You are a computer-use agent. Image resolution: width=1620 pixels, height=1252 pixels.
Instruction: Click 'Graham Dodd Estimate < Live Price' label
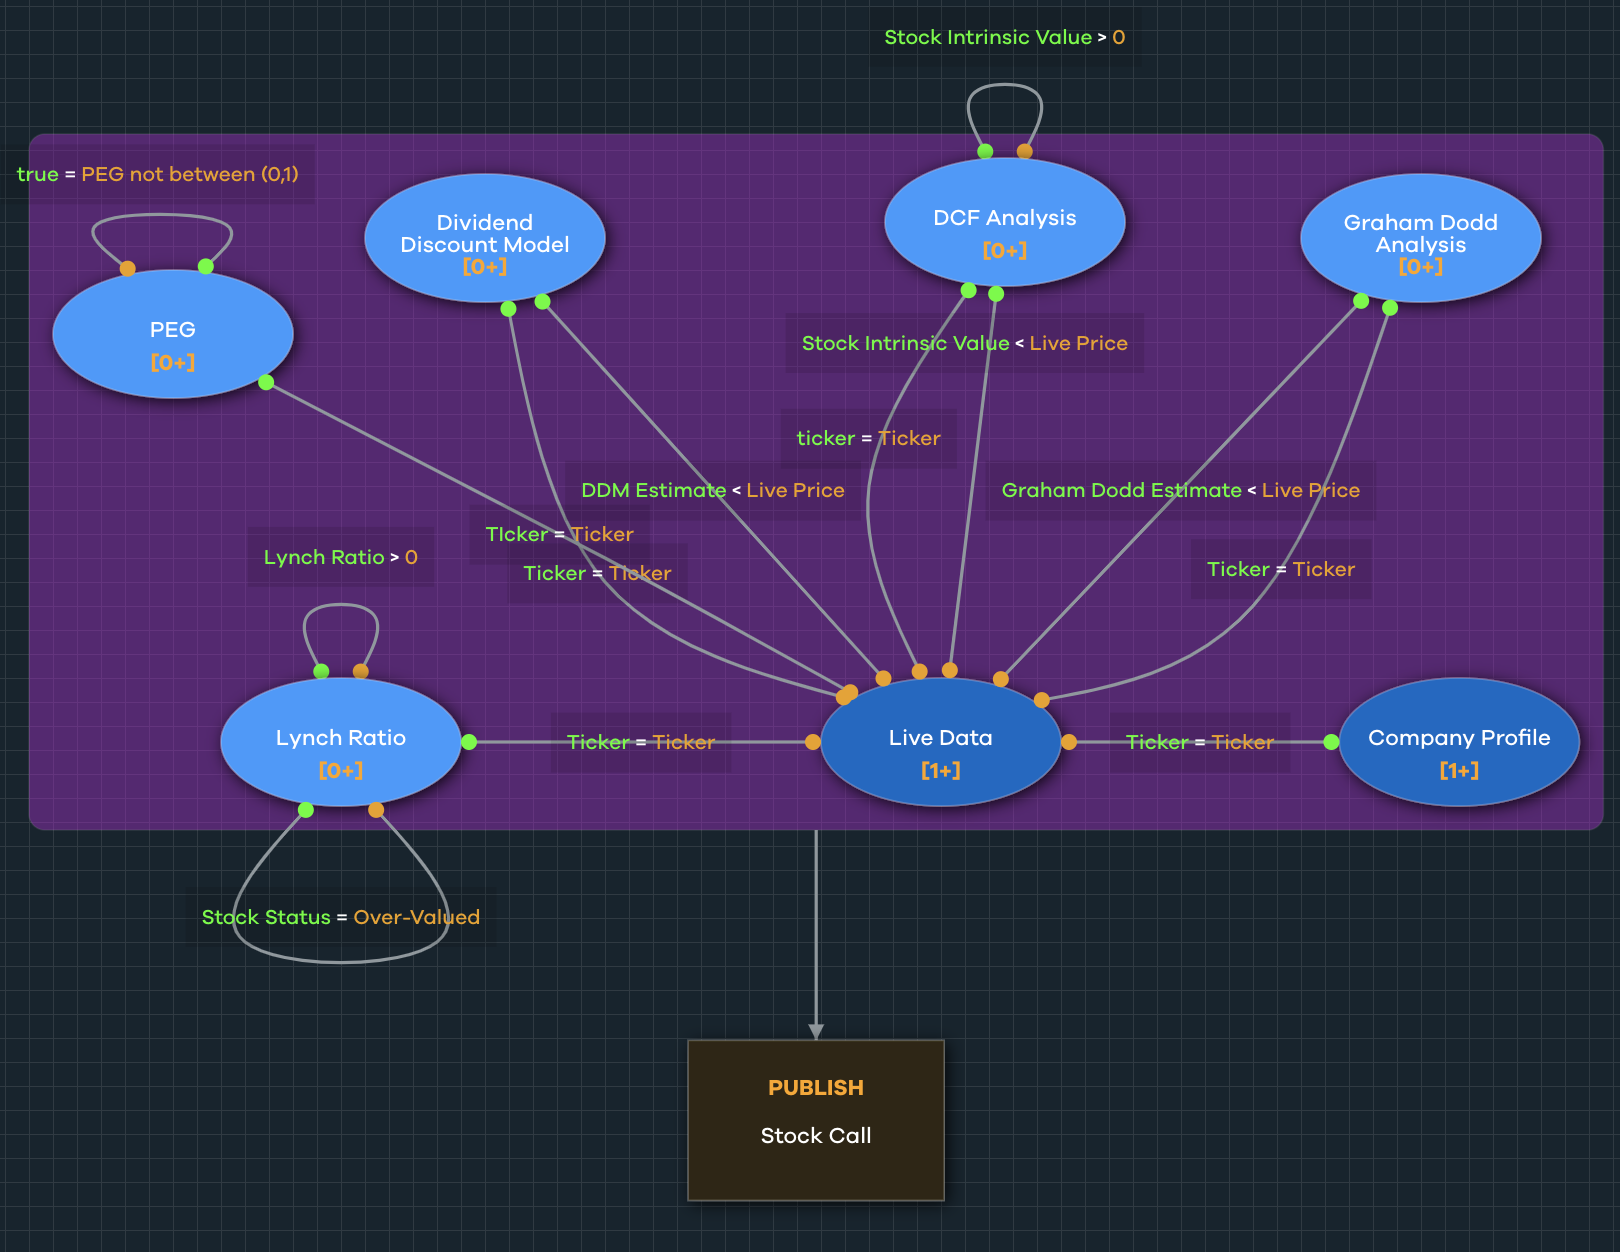click(x=1180, y=491)
